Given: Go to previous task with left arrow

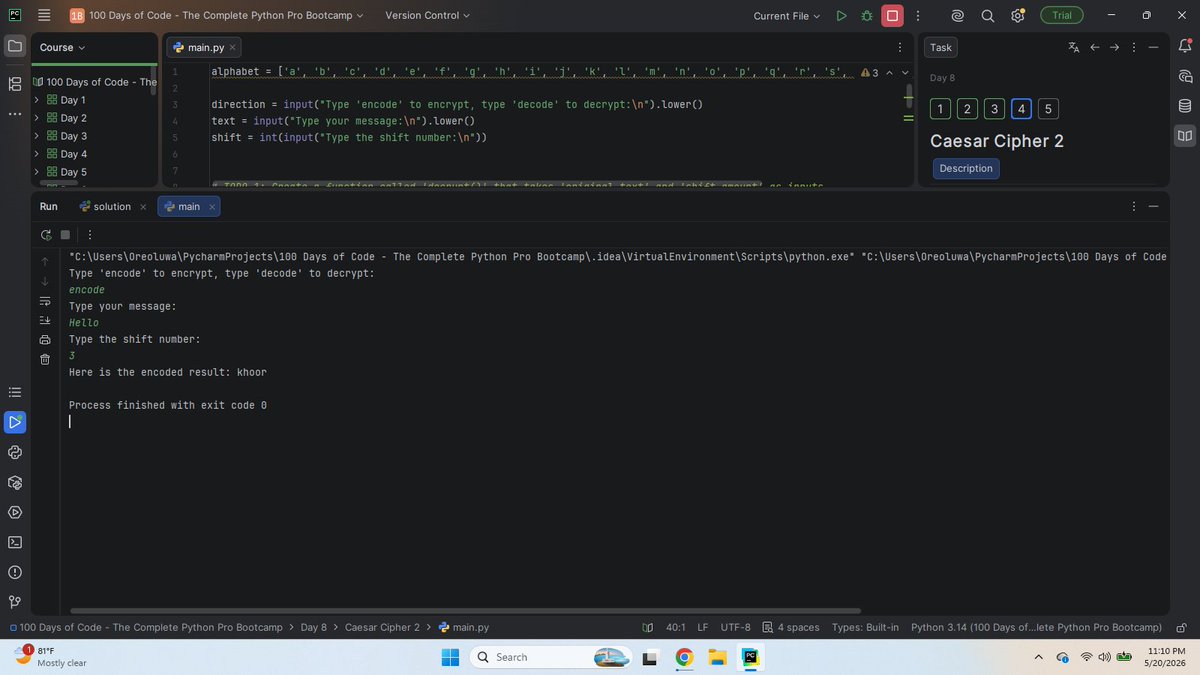Looking at the screenshot, I should (1094, 47).
